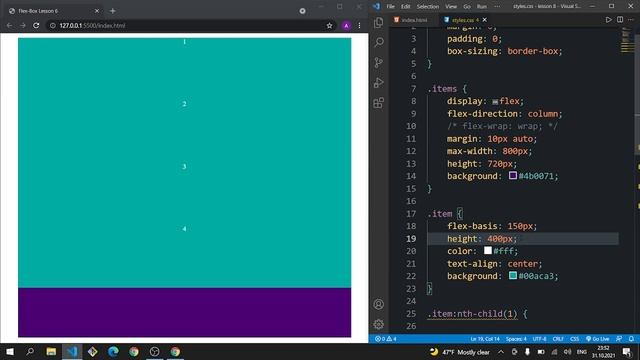Image resolution: width=640 pixels, height=360 pixels.
Task: Open the File menu in VS Code
Action: click(391, 7)
